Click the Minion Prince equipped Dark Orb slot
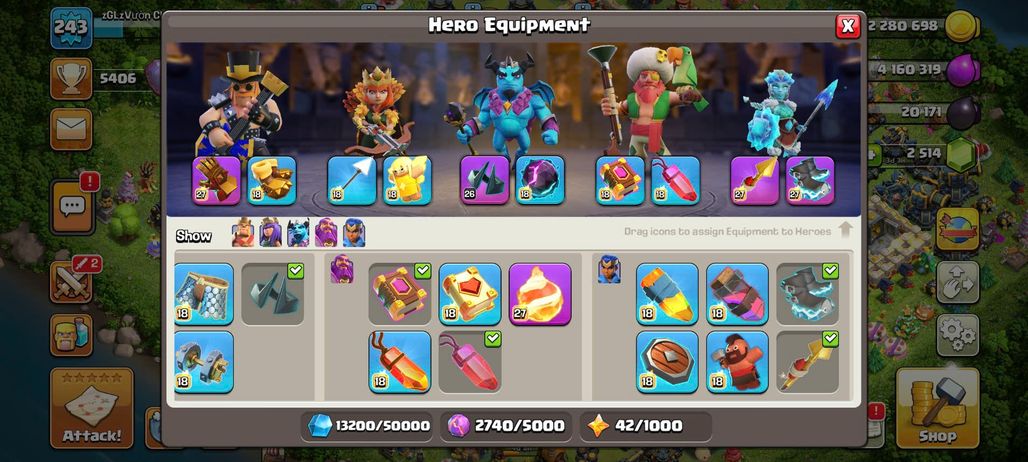 click(x=540, y=180)
